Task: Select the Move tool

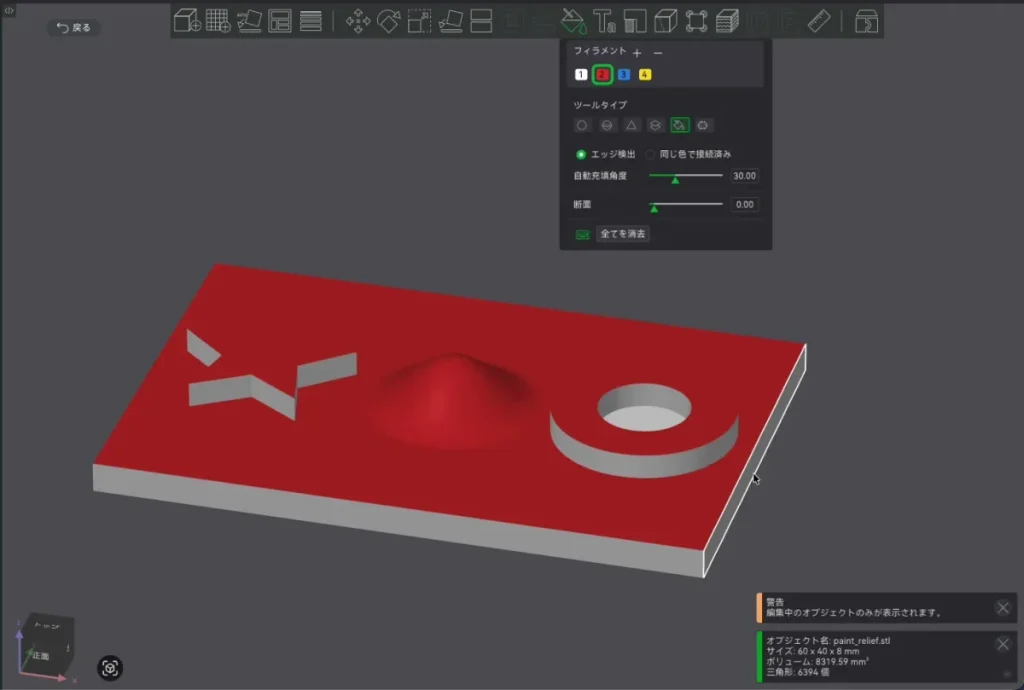Action: (x=358, y=21)
